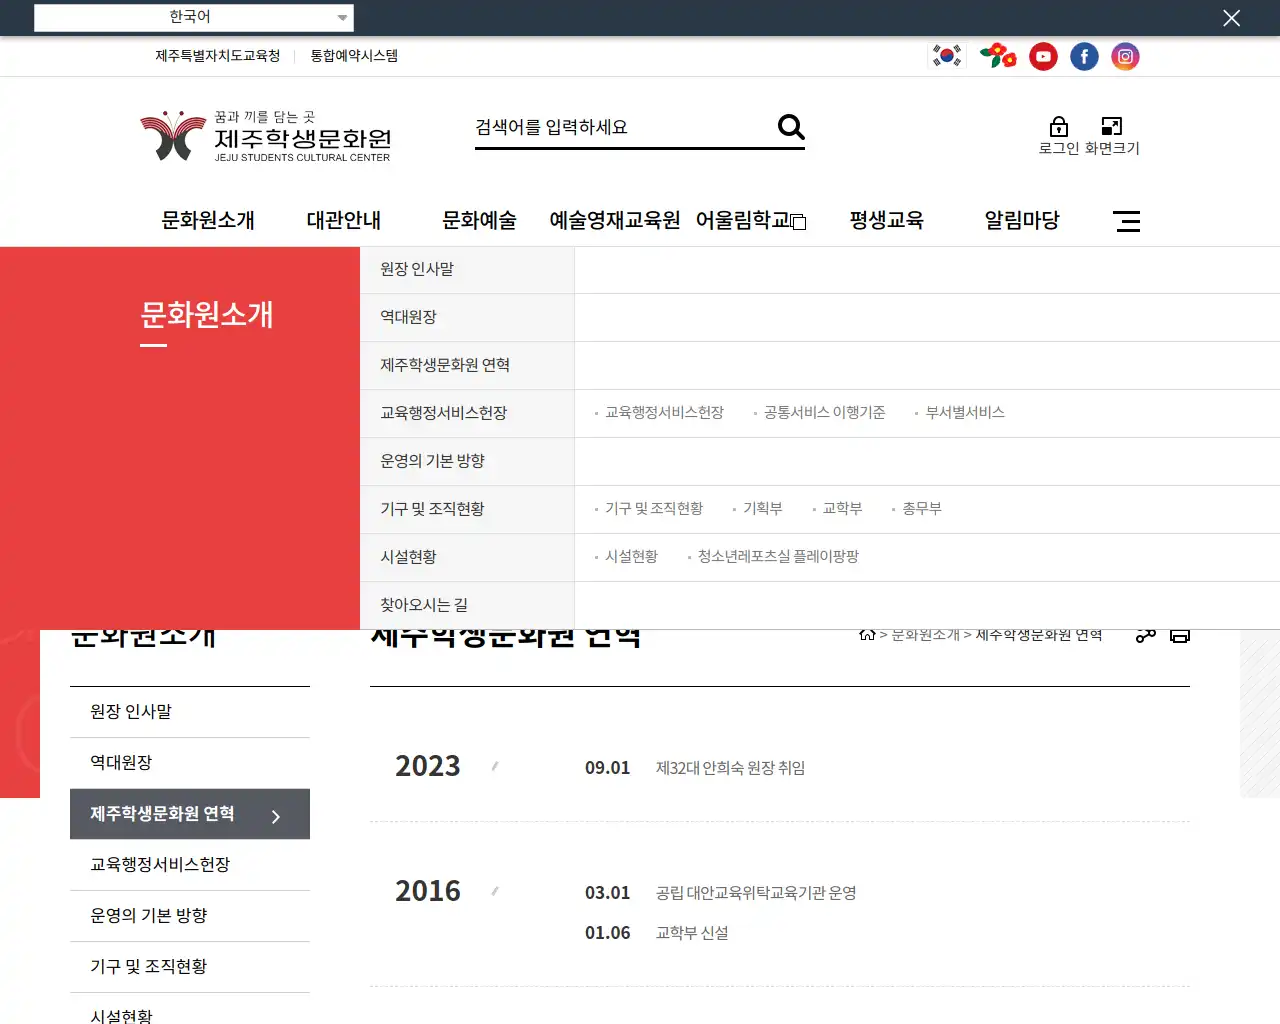Open the 문화예술 main menu
The height and width of the screenshot is (1024, 1280).
479,220
